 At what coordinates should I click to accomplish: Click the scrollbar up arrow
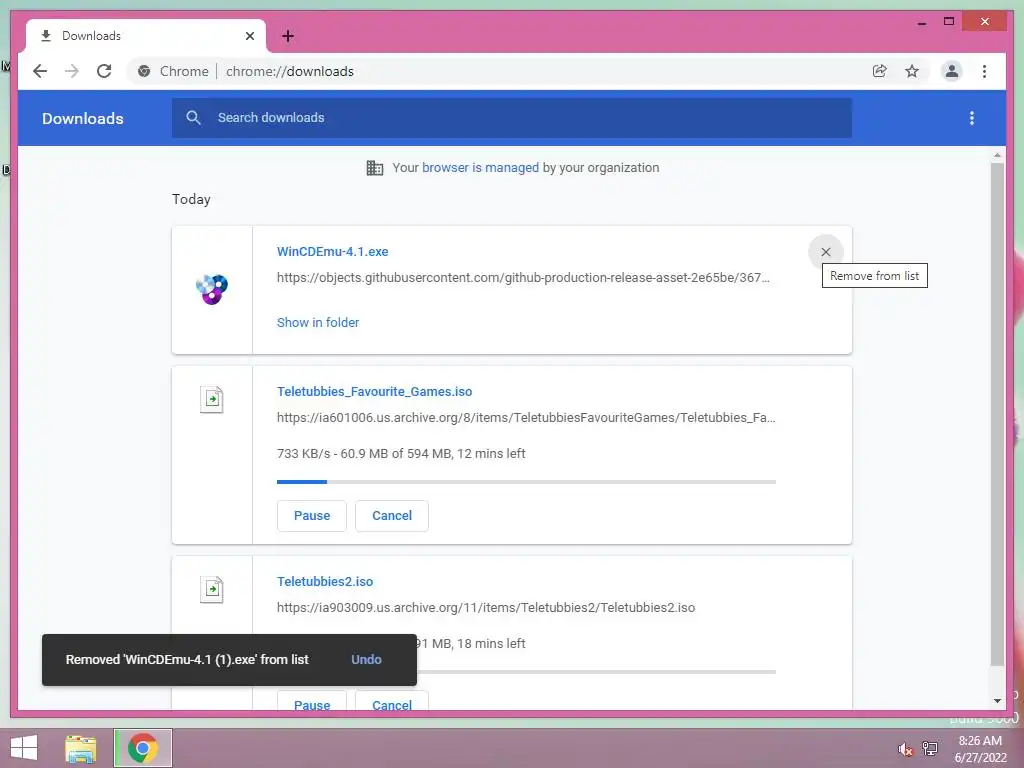point(997,155)
